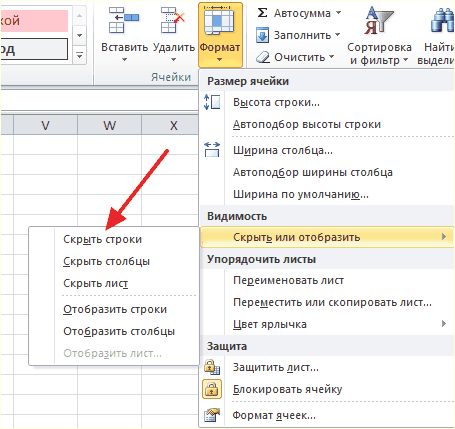The width and height of the screenshot is (455, 429).
Task: Expand the Заполнить dropdown arrow
Action: coord(337,35)
